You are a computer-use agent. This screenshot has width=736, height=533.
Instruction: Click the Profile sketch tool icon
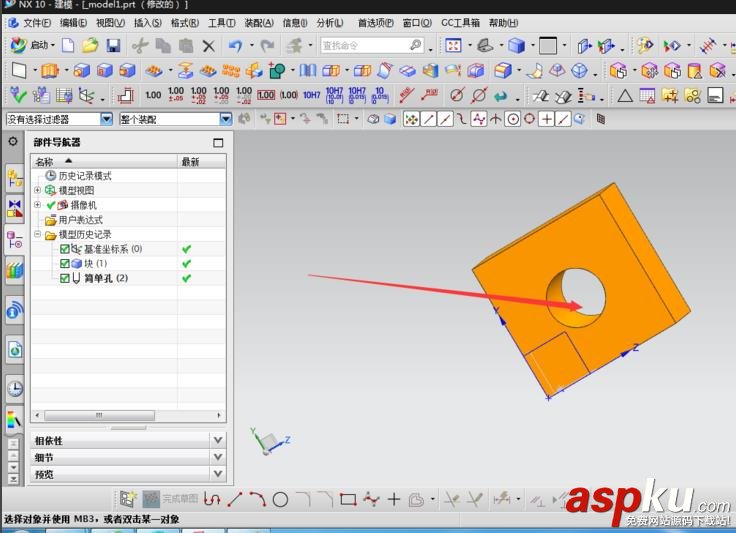(212, 499)
